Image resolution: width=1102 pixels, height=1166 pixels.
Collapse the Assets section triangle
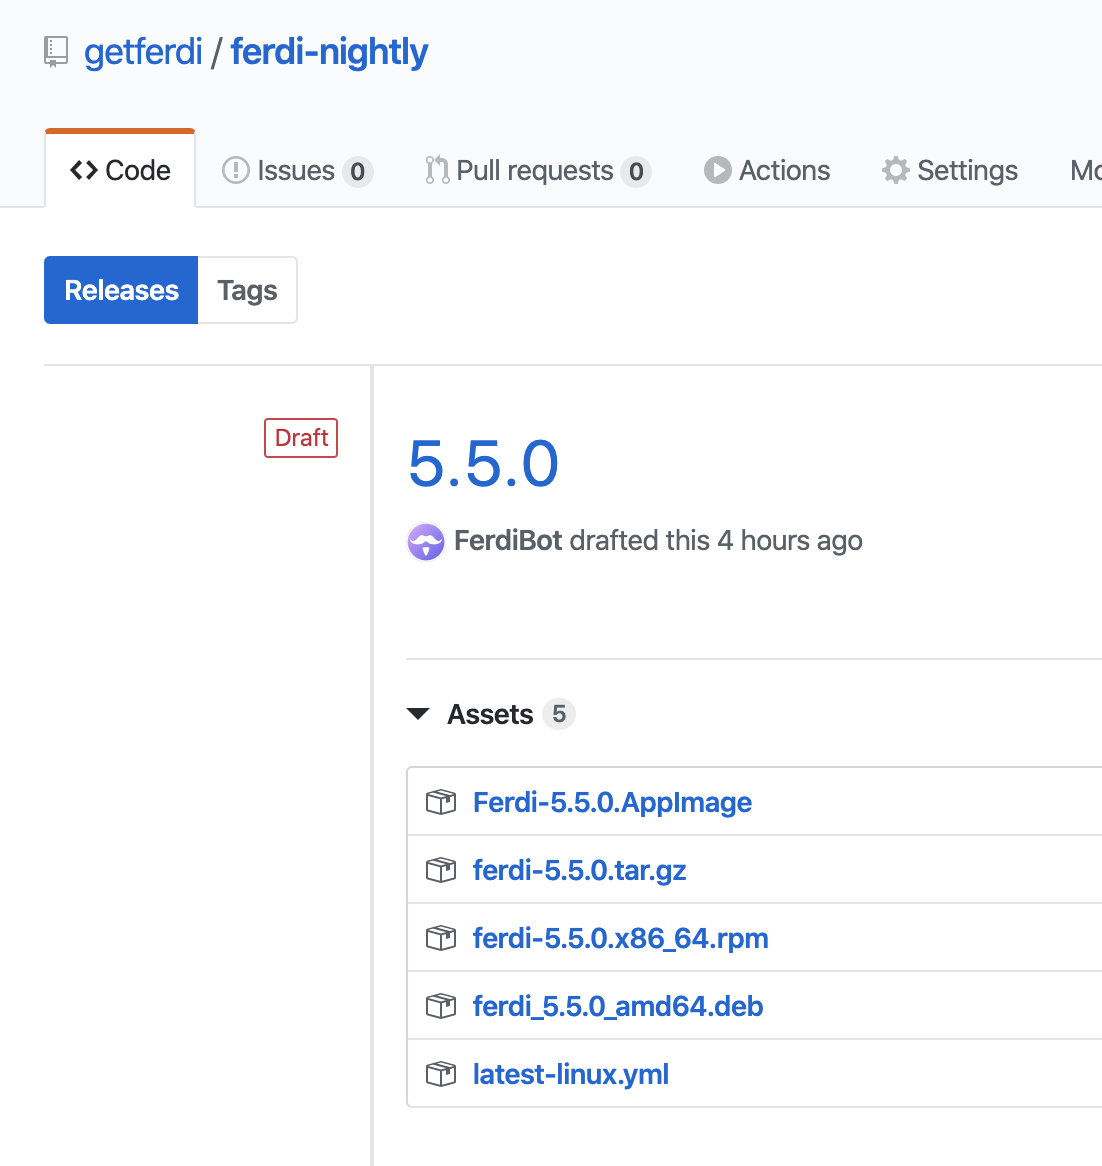click(x=419, y=714)
